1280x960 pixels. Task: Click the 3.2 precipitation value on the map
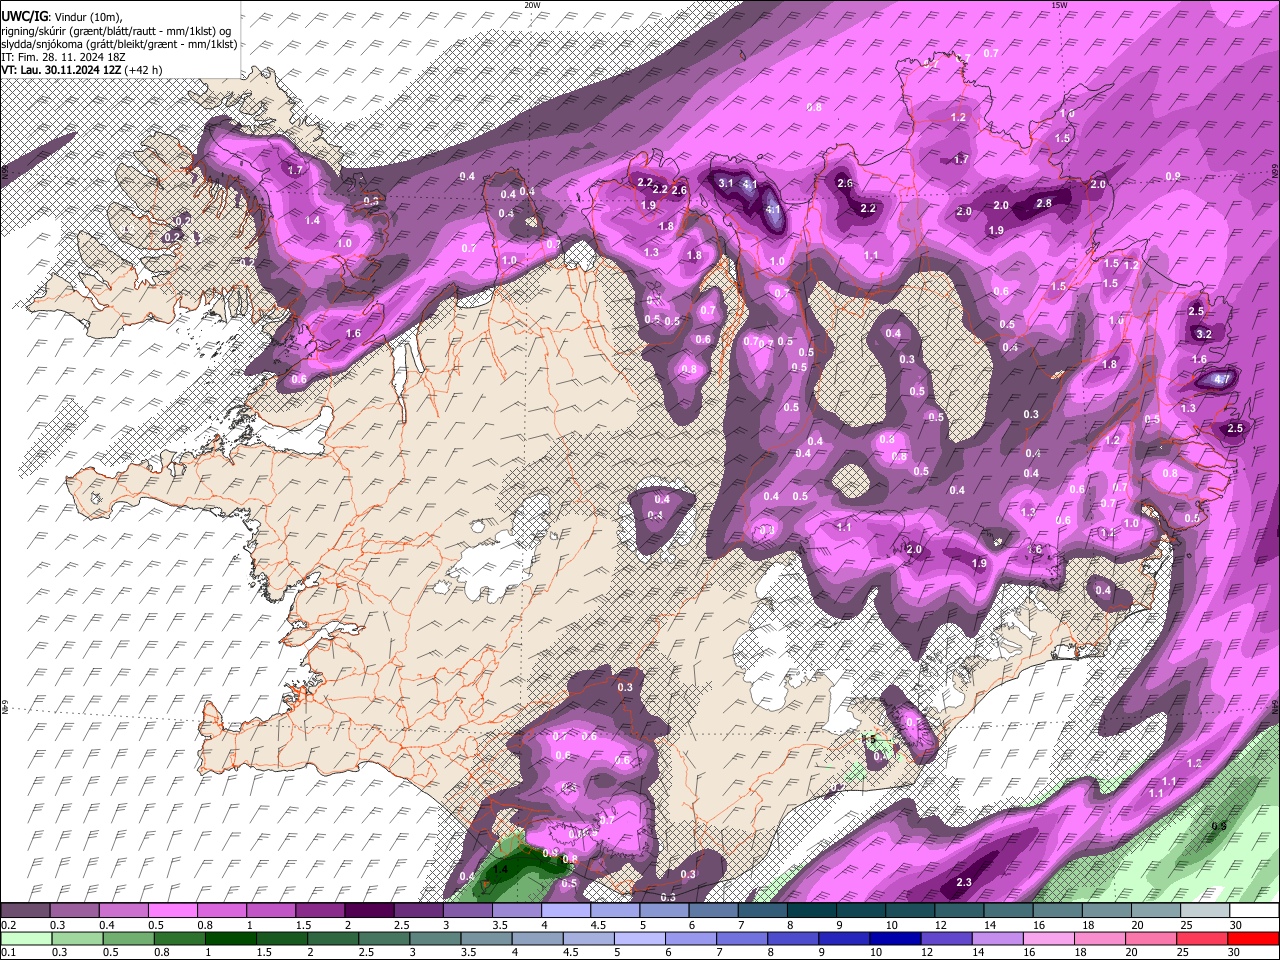[x=1204, y=334]
